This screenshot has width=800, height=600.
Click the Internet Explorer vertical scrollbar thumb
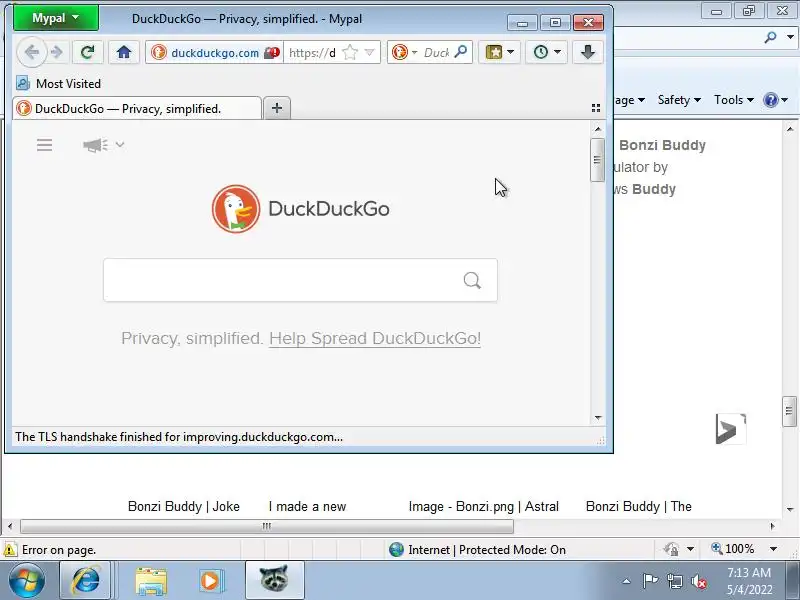tap(789, 411)
